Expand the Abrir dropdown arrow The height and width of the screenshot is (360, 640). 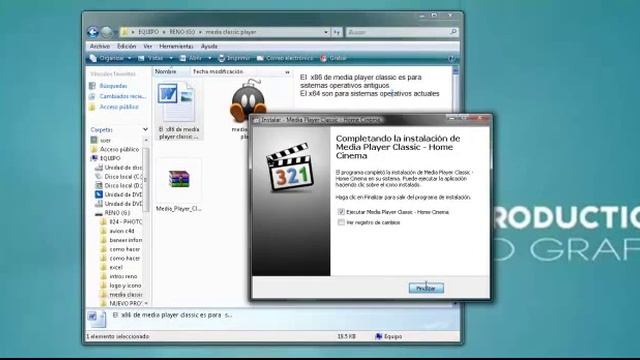click(210, 58)
